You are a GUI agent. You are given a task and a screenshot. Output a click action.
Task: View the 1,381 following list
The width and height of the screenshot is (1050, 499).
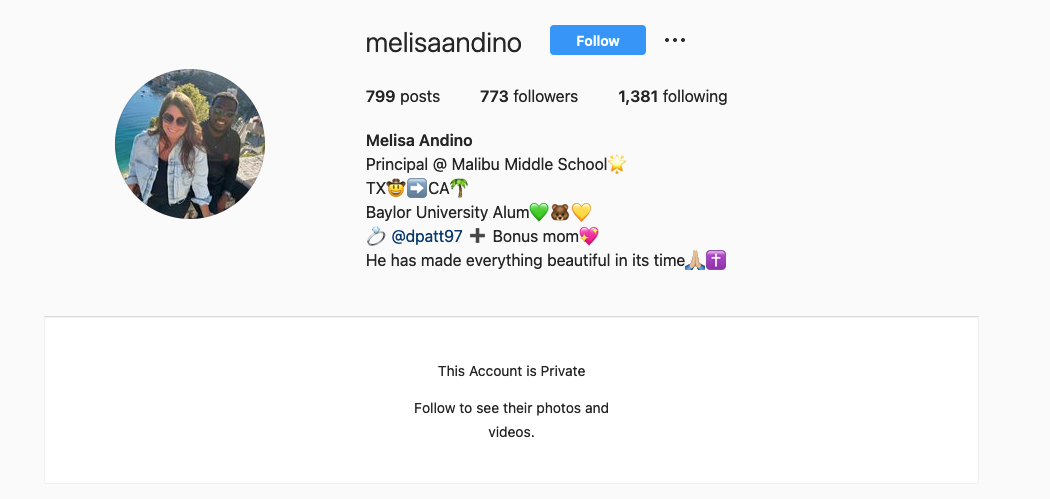coord(672,96)
